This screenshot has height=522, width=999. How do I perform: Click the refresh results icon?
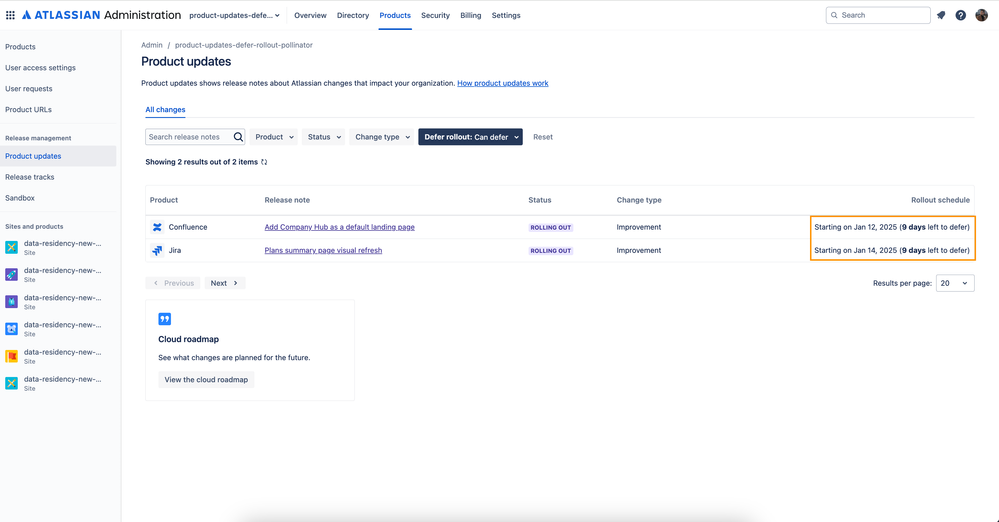[x=264, y=162]
